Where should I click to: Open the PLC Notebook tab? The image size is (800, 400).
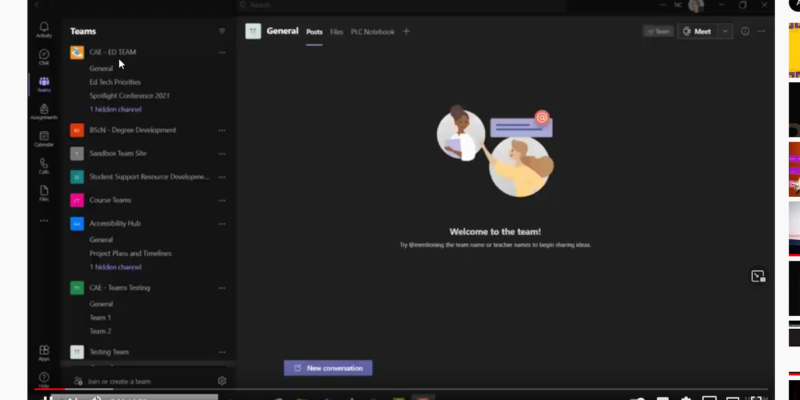pyautogui.click(x=372, y=32)
